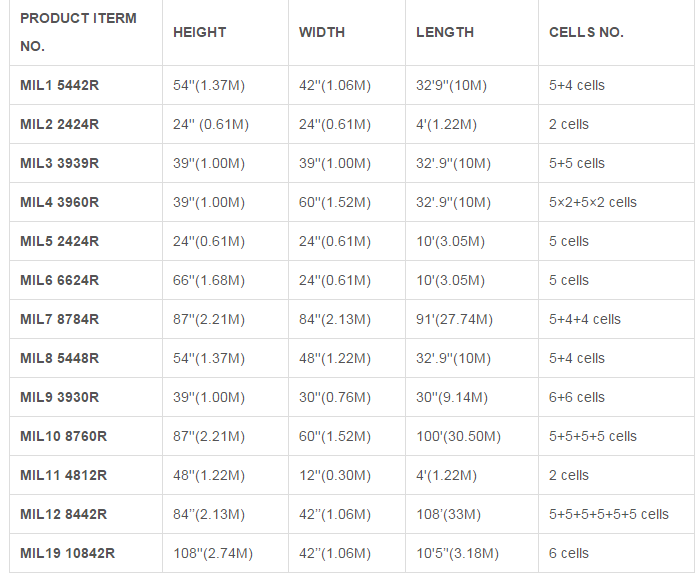This screenshot has height=573, width=695.
Task: Click the 5×2+5×2 cells entry
Action: pyautogui.click(x=593, y=203)
